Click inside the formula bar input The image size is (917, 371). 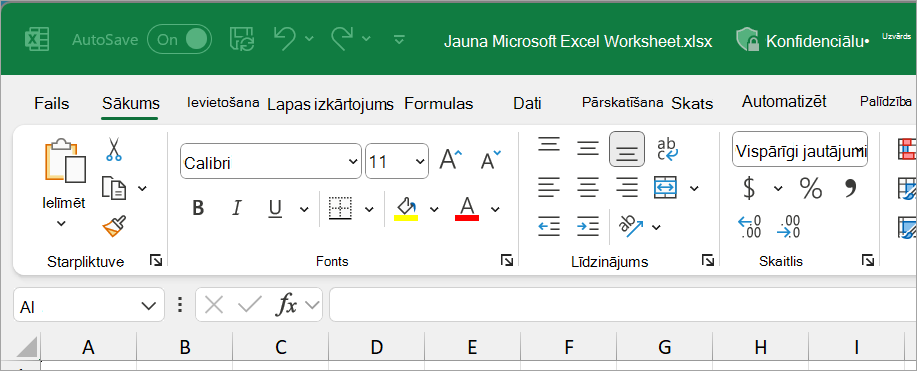click(x=623, y=305)
